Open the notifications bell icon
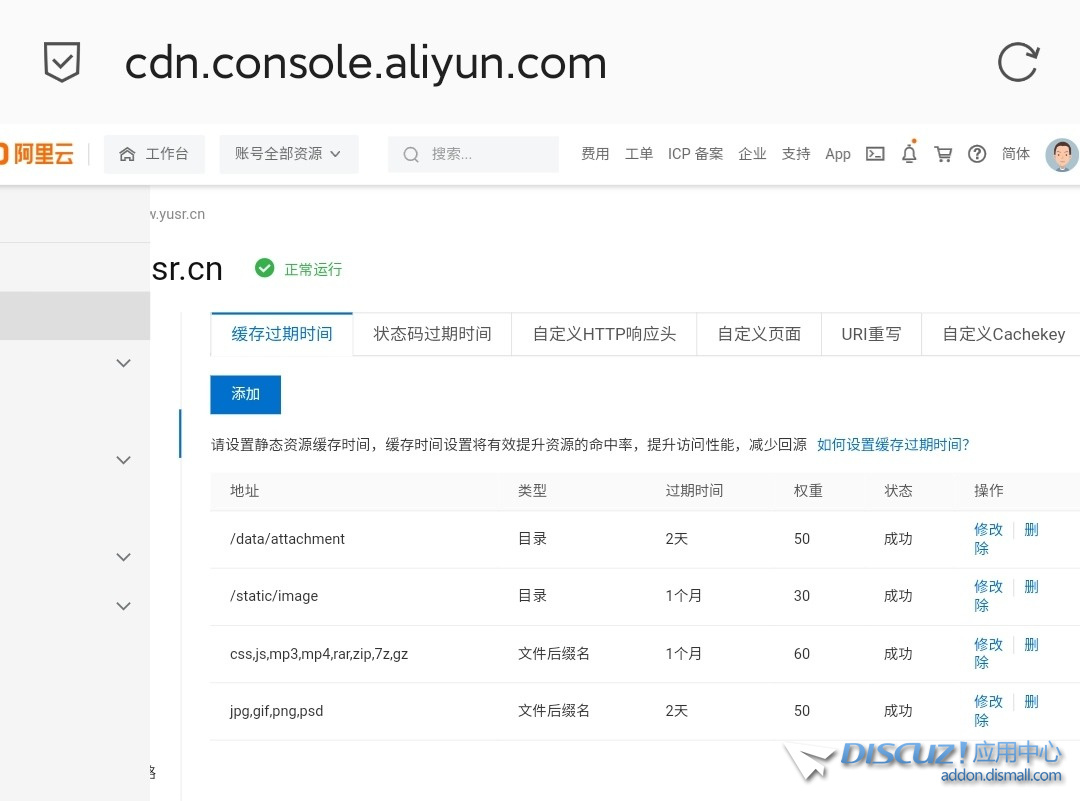The height and width of the screenshot is (801, 1080). pyautogui.click(x=909, y=154)
